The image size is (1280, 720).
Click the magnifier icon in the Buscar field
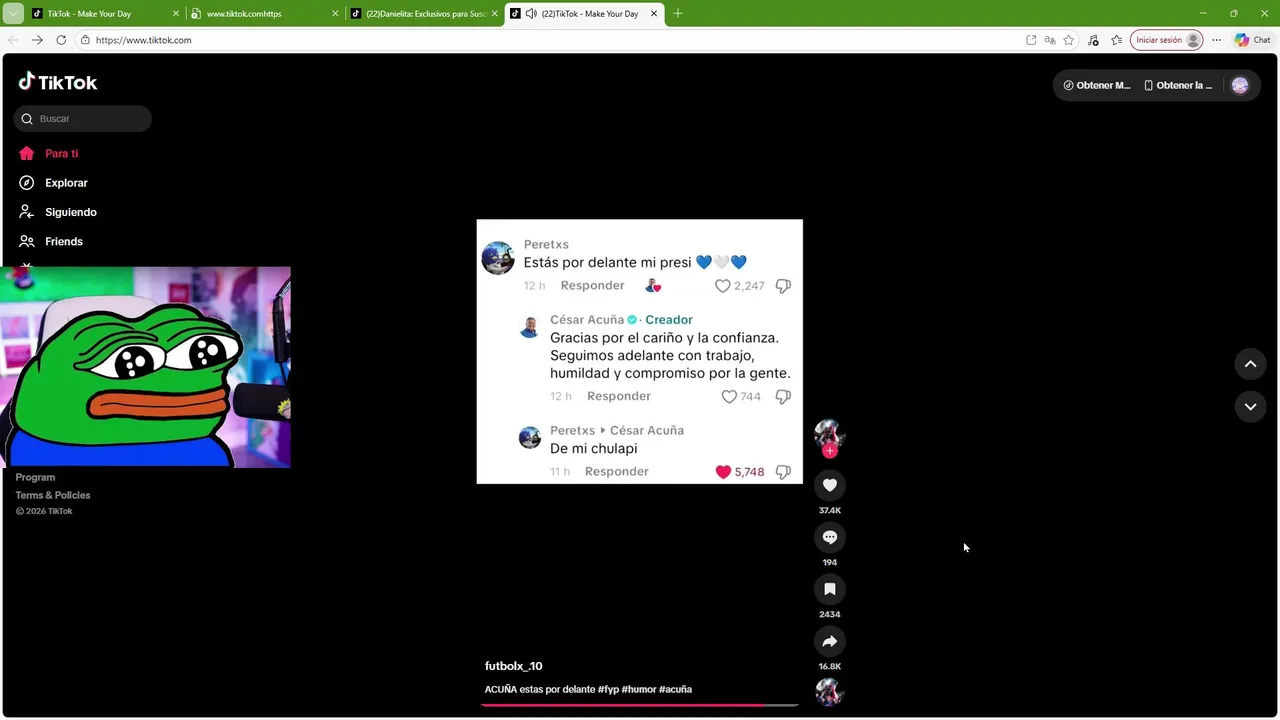(27, 119)
